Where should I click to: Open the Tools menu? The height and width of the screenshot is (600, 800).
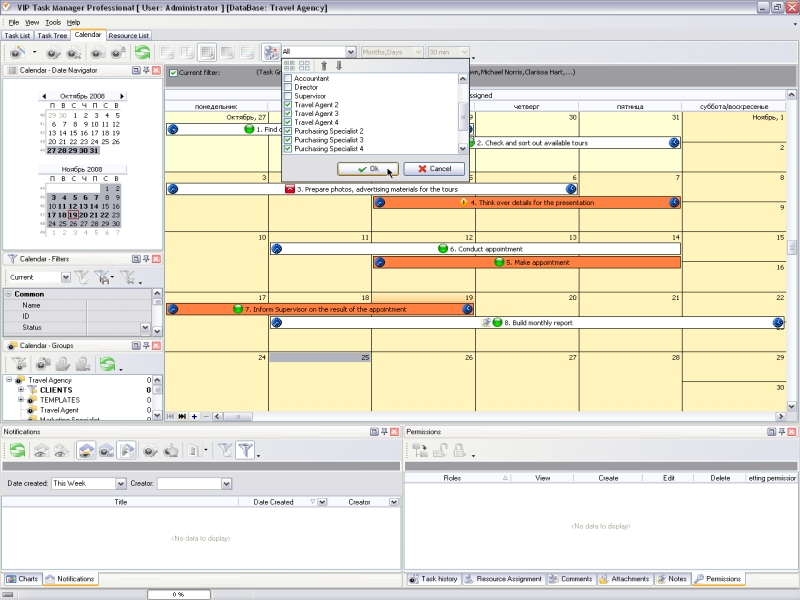[53, 21]
